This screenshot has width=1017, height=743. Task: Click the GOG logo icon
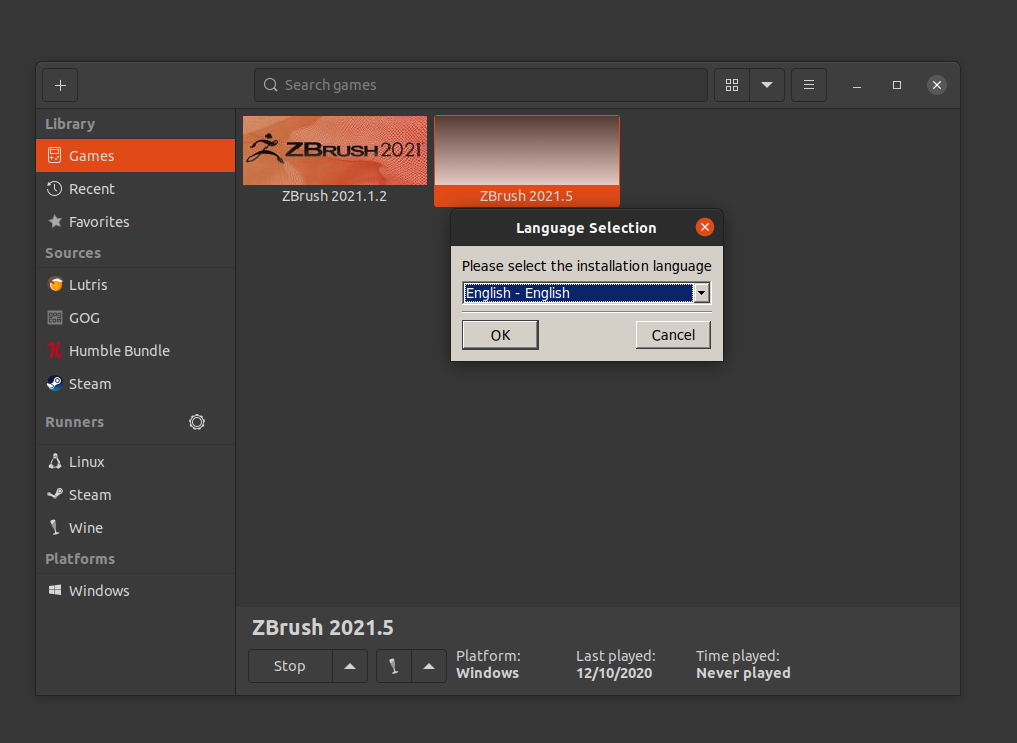(55, 318)
